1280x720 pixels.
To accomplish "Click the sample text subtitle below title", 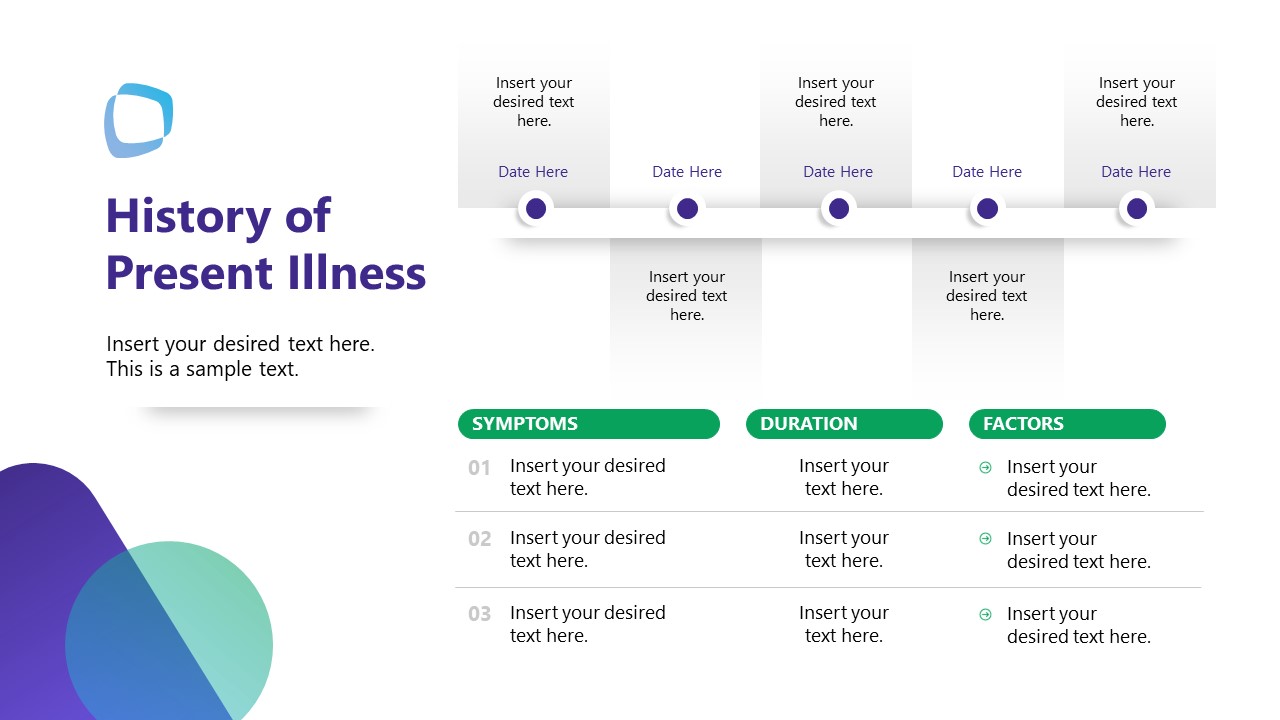I will click(240, 356).
